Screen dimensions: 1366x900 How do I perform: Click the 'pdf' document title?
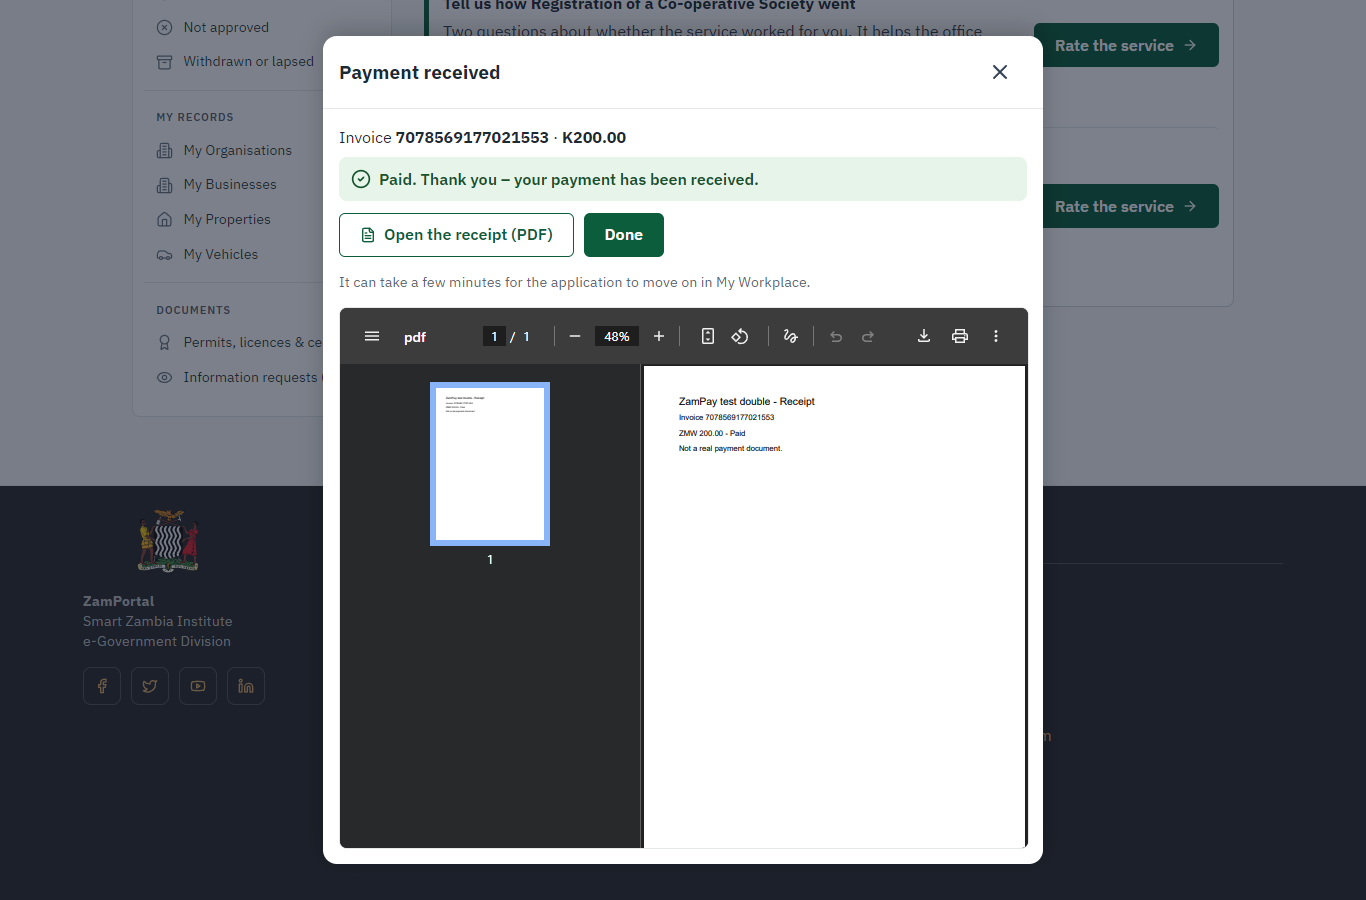[415, 337]
